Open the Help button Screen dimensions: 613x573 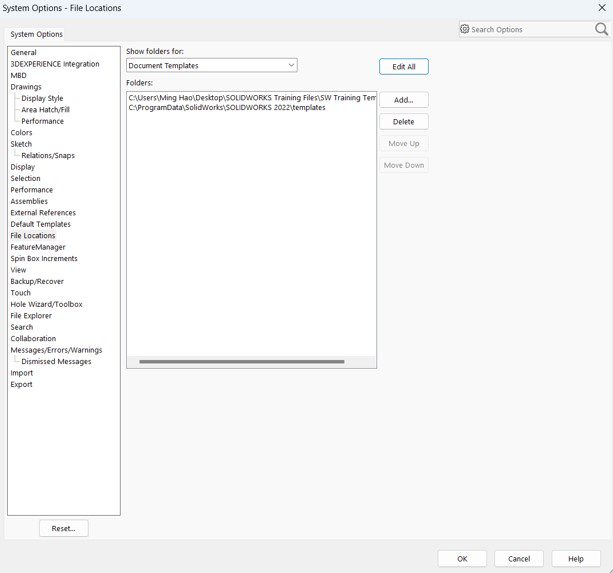point(576,559)
